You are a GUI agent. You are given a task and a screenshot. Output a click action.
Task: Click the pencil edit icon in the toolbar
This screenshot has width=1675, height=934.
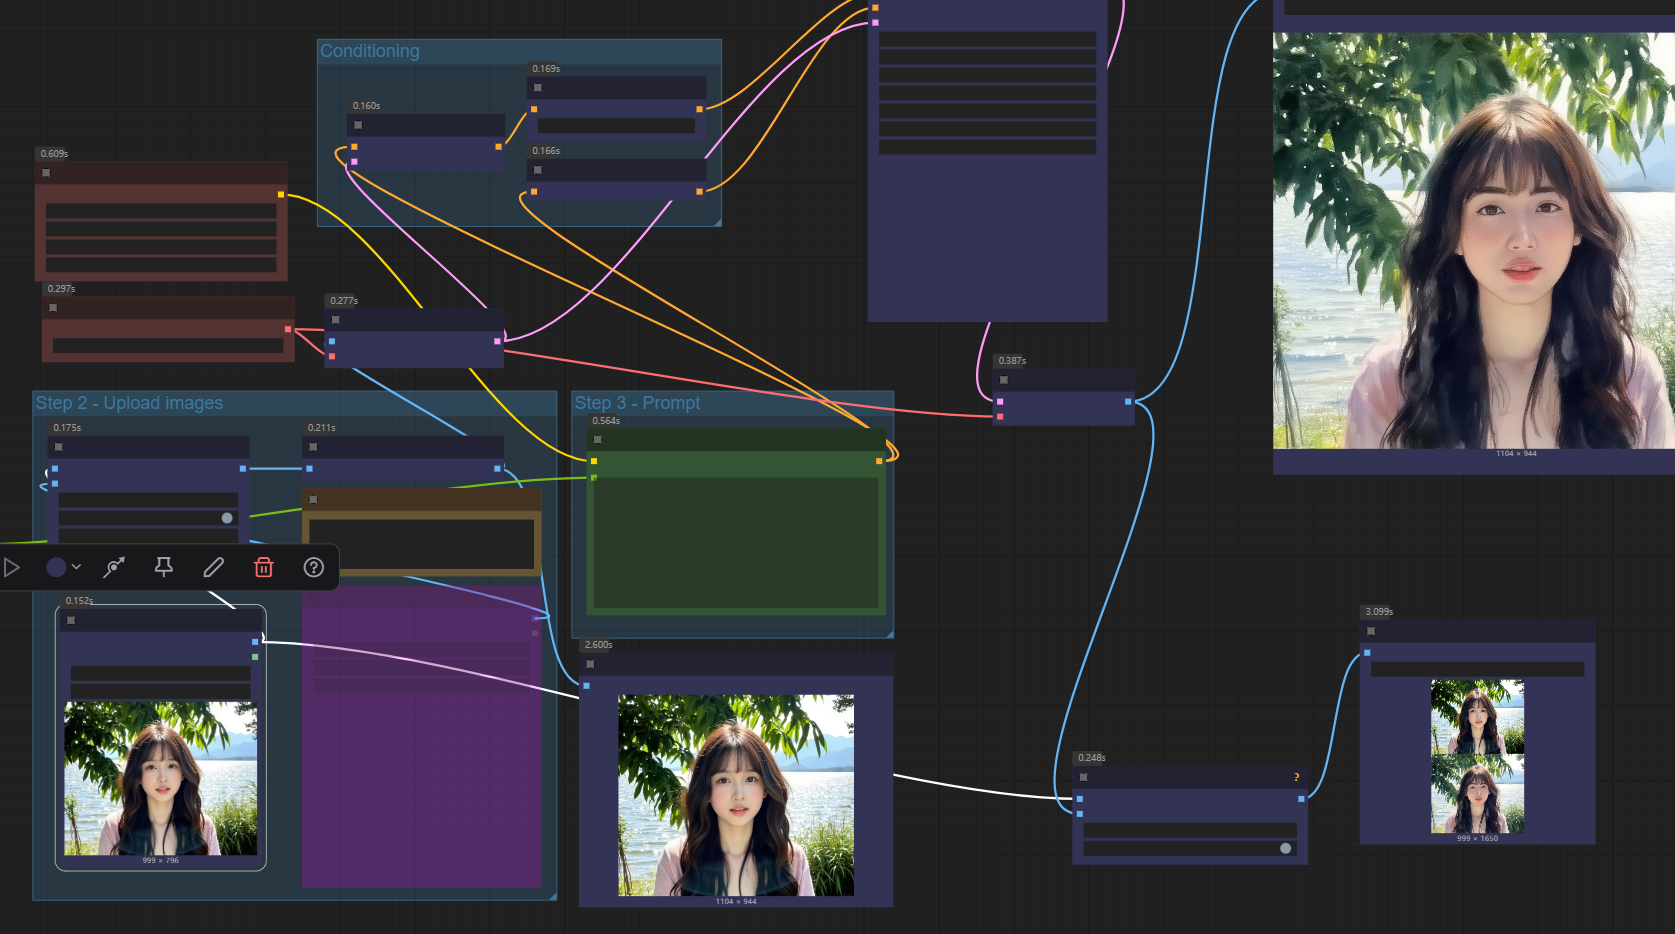(214, 568)
